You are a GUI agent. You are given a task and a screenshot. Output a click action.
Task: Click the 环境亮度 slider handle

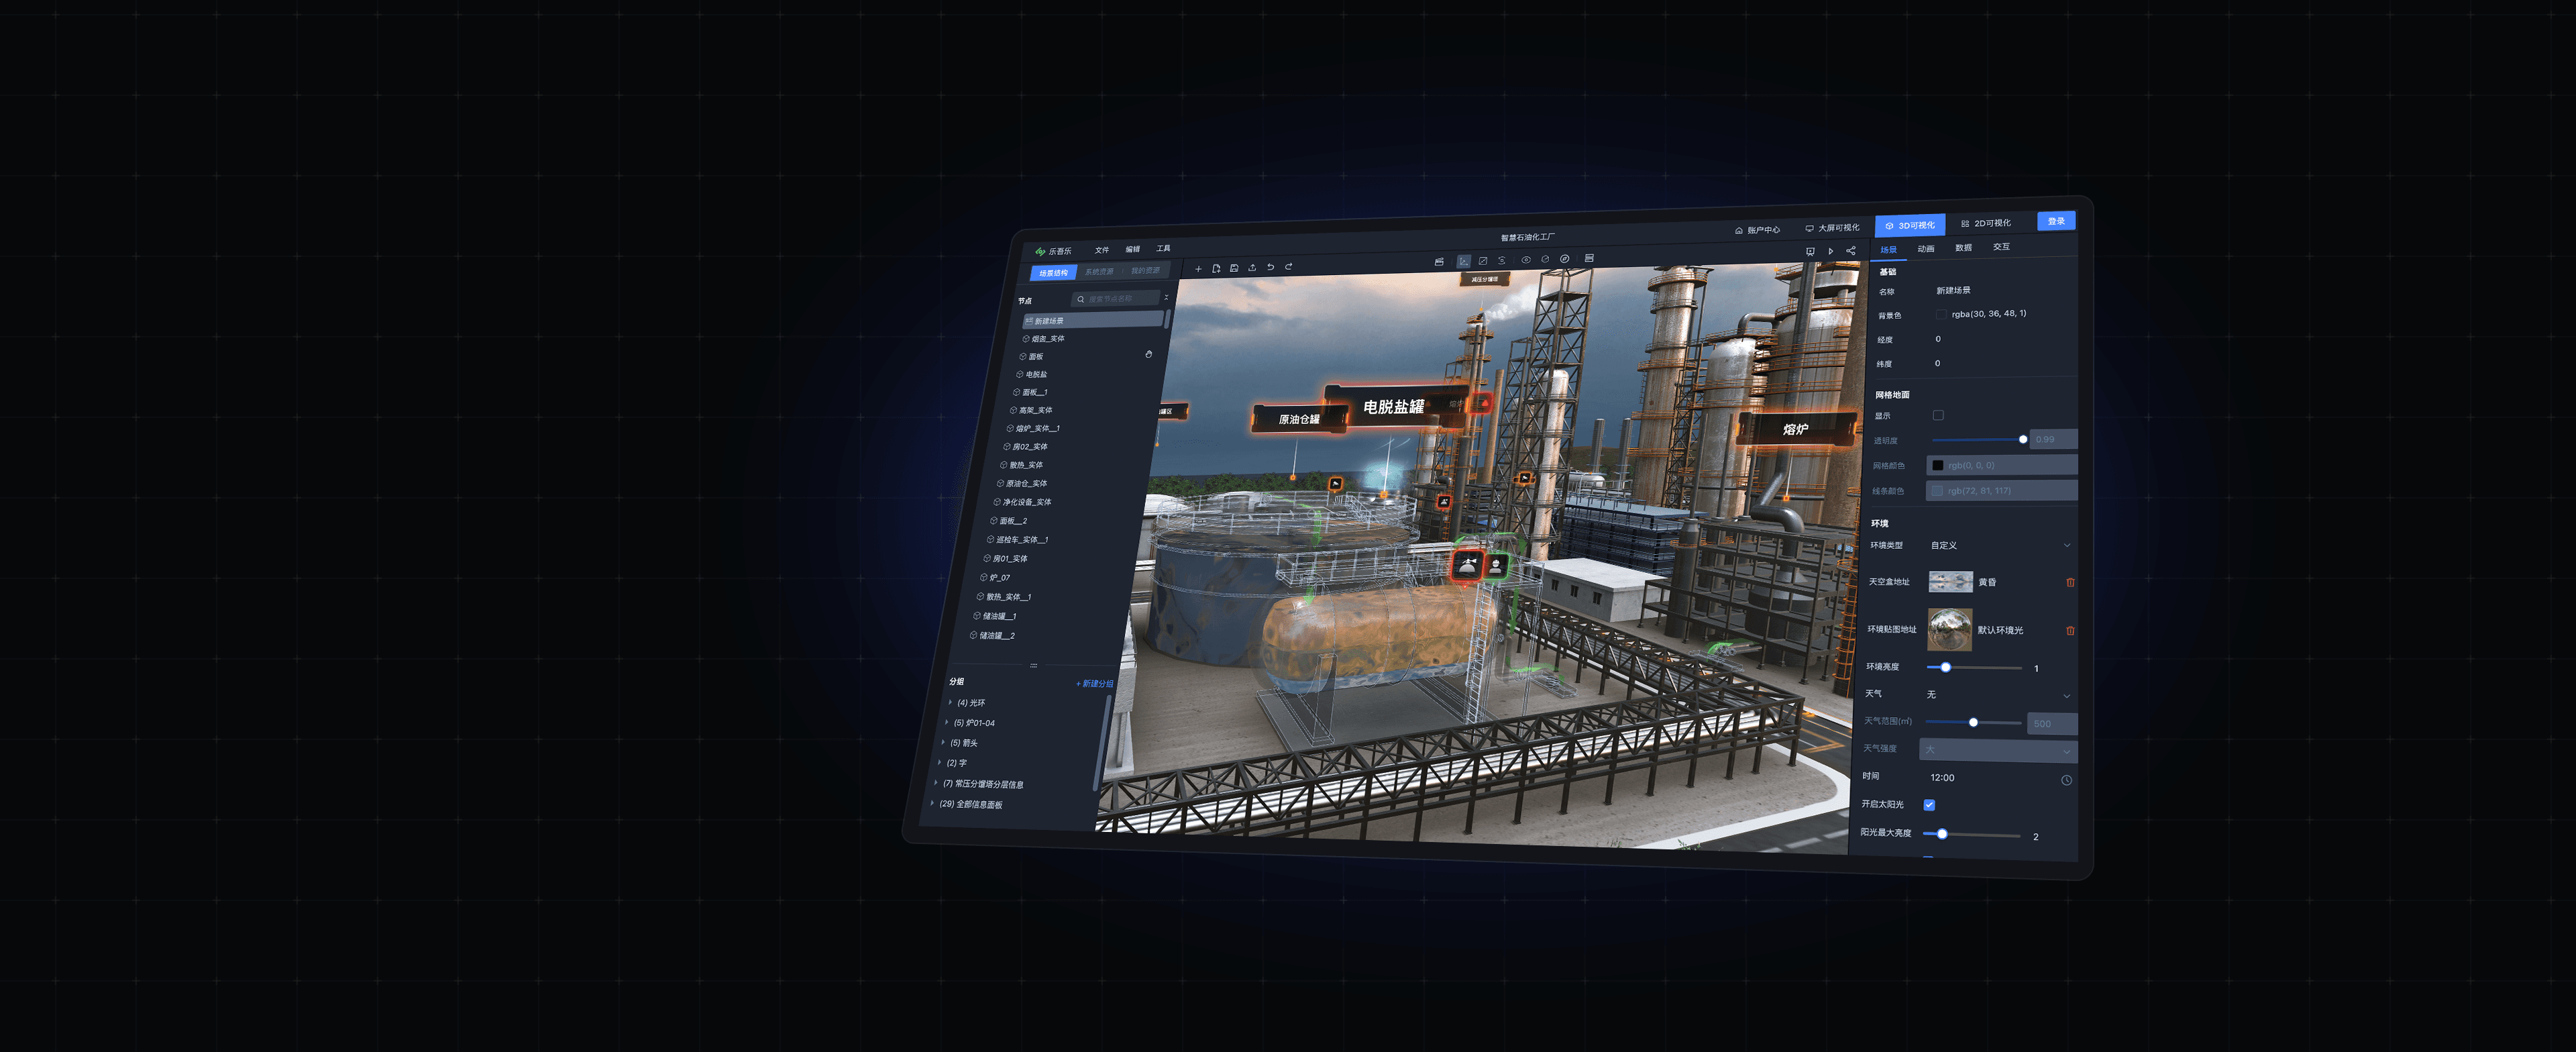click(x=1945, y=667)
